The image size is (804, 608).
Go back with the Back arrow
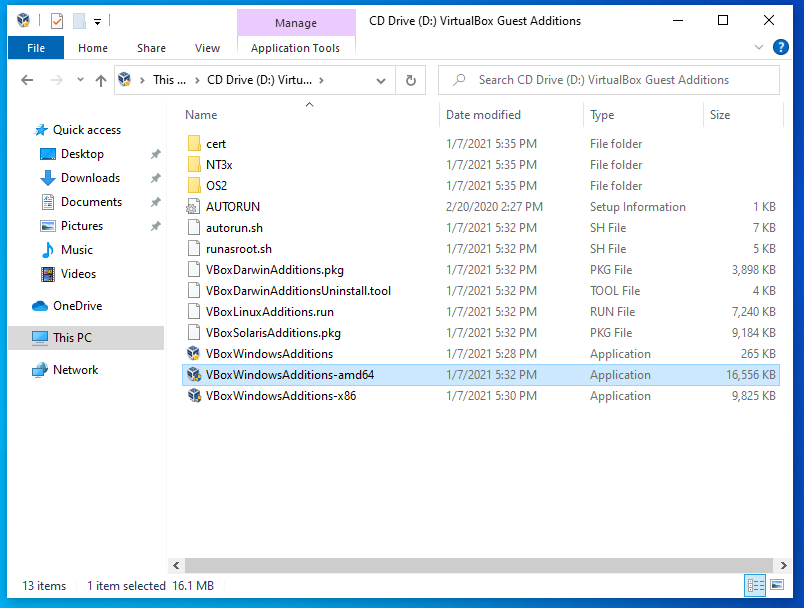click(x=27, y=80)
